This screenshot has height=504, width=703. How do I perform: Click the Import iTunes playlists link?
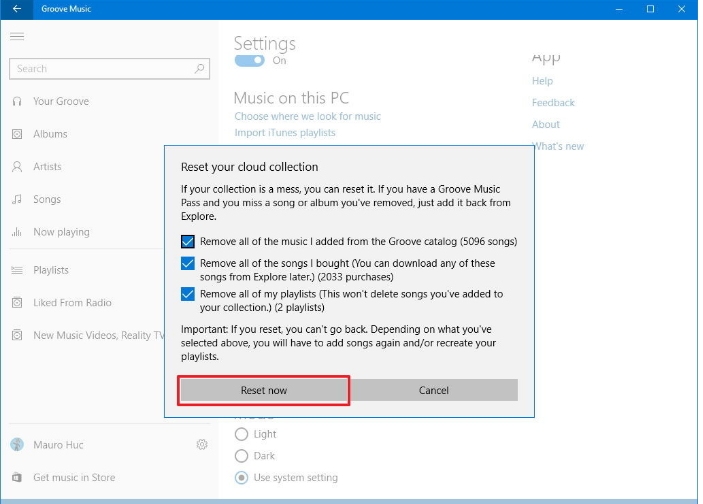coord(285,132)
